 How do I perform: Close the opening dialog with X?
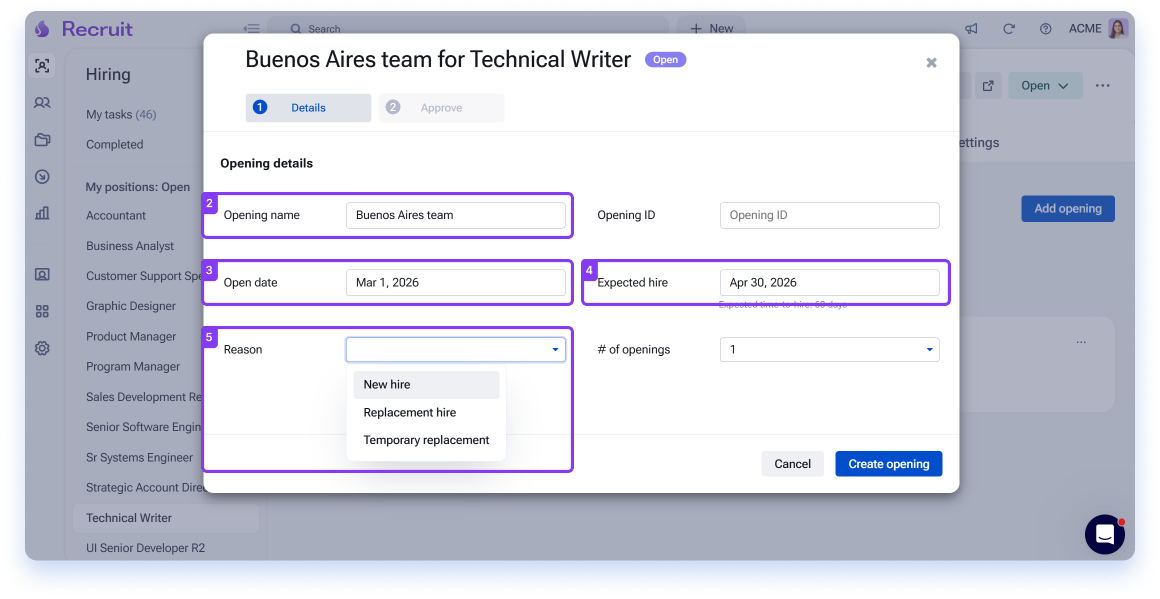point(931,63)
